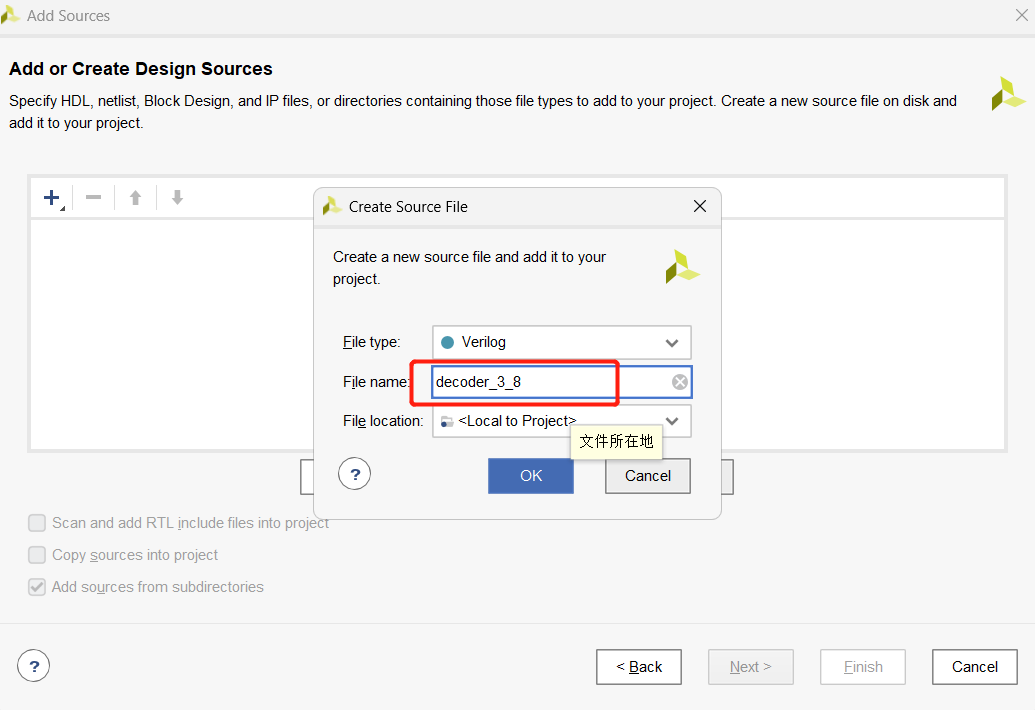Toggle Scan and add RTL include files
Viewport: 1035px width, 710px height.
point(37,523)
